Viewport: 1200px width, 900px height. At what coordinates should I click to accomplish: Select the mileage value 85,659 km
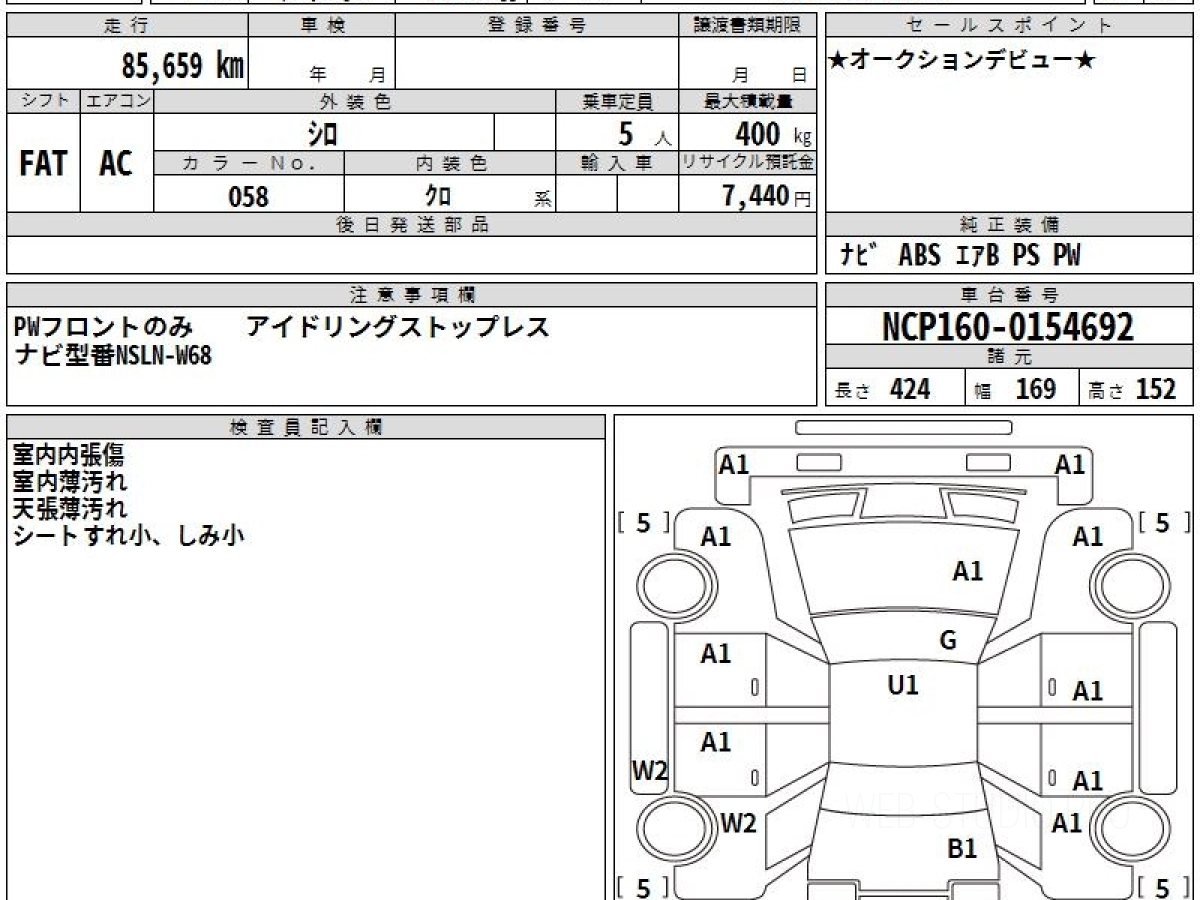pos(183,67)
